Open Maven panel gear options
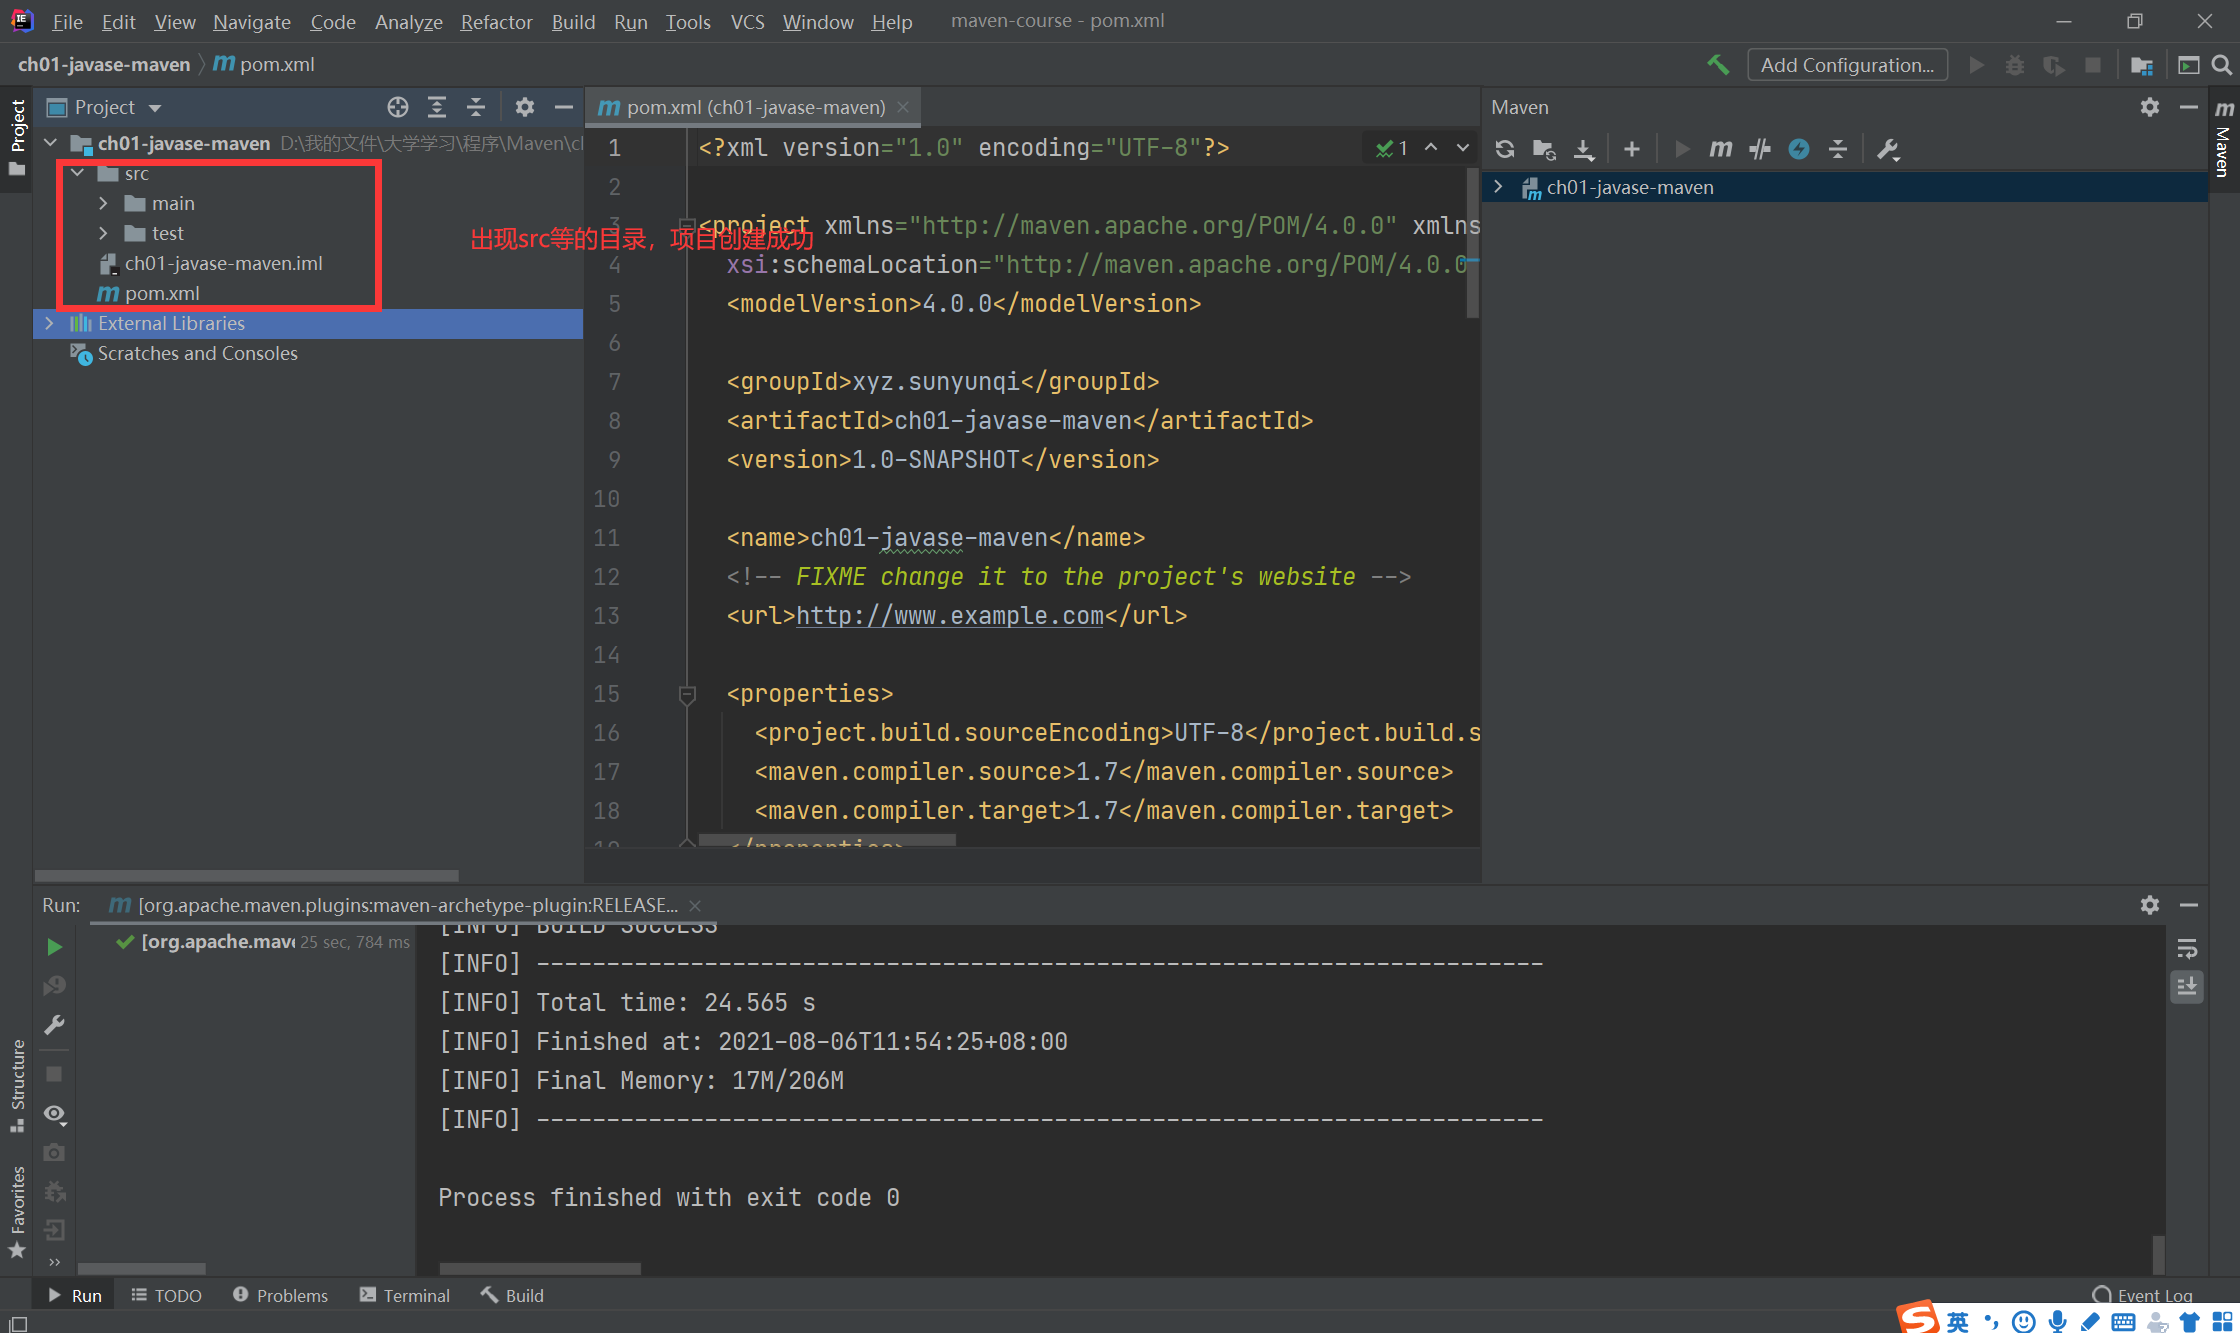This screenshot has width=2240, height=1333. tap(2150, 107)
